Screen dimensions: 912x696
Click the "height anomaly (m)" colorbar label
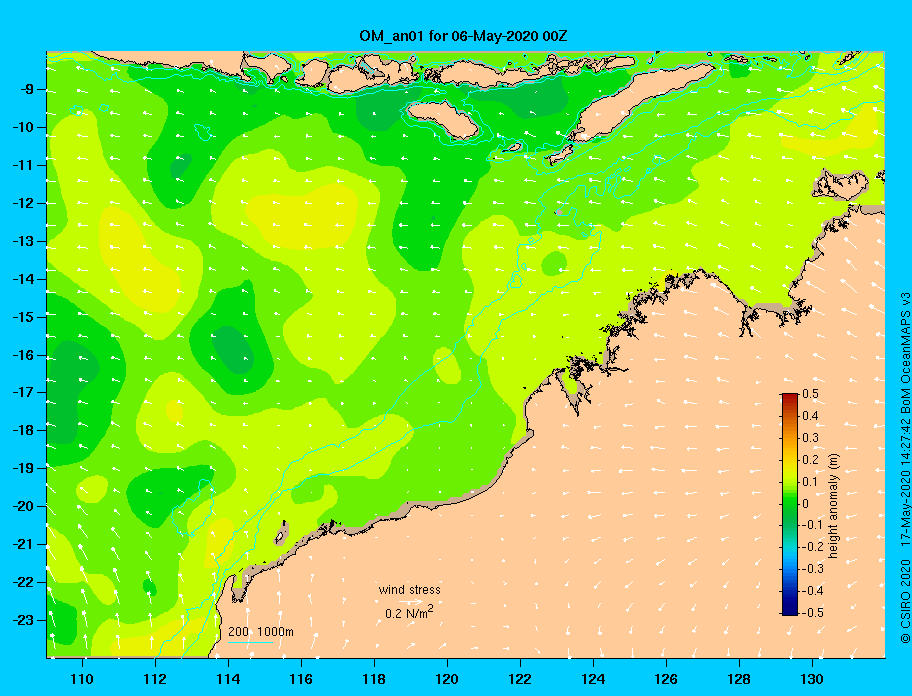[x=833, y=504]
